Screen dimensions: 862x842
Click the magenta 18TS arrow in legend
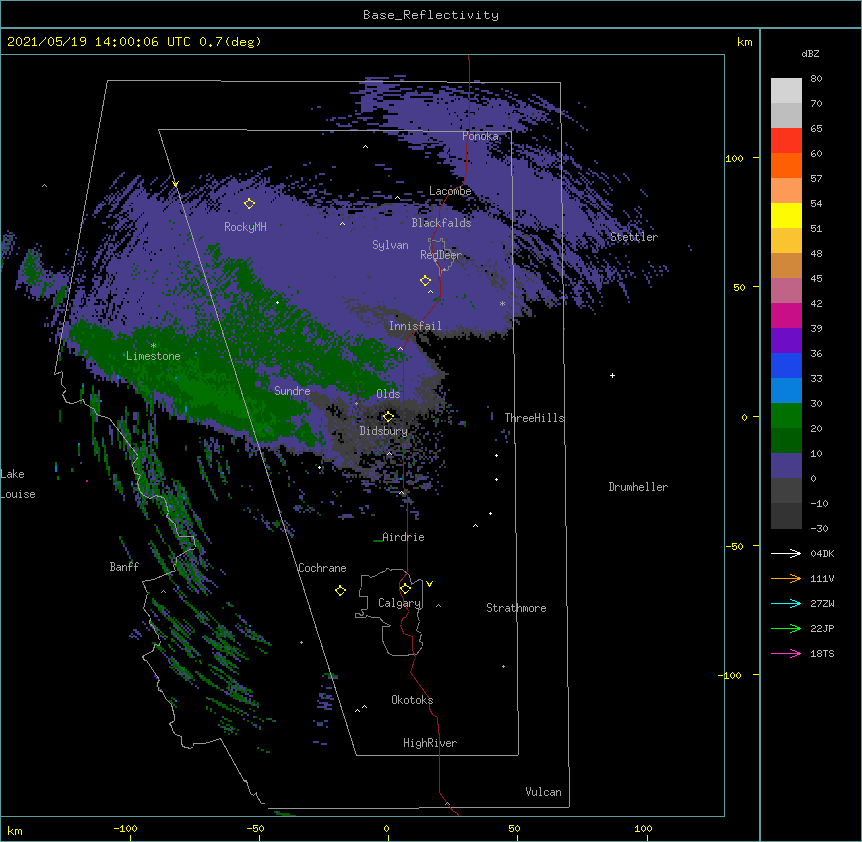click(x=786, y=653)
